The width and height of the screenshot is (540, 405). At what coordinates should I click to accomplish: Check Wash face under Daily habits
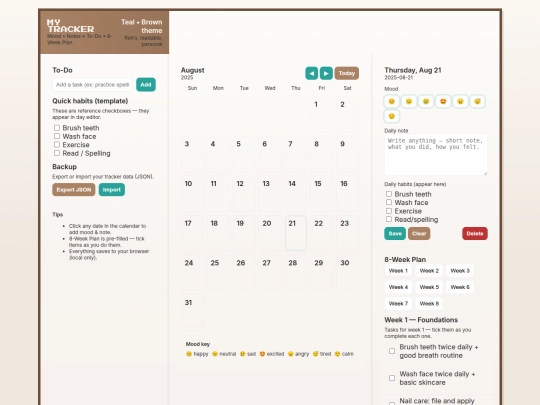point(389,202)
